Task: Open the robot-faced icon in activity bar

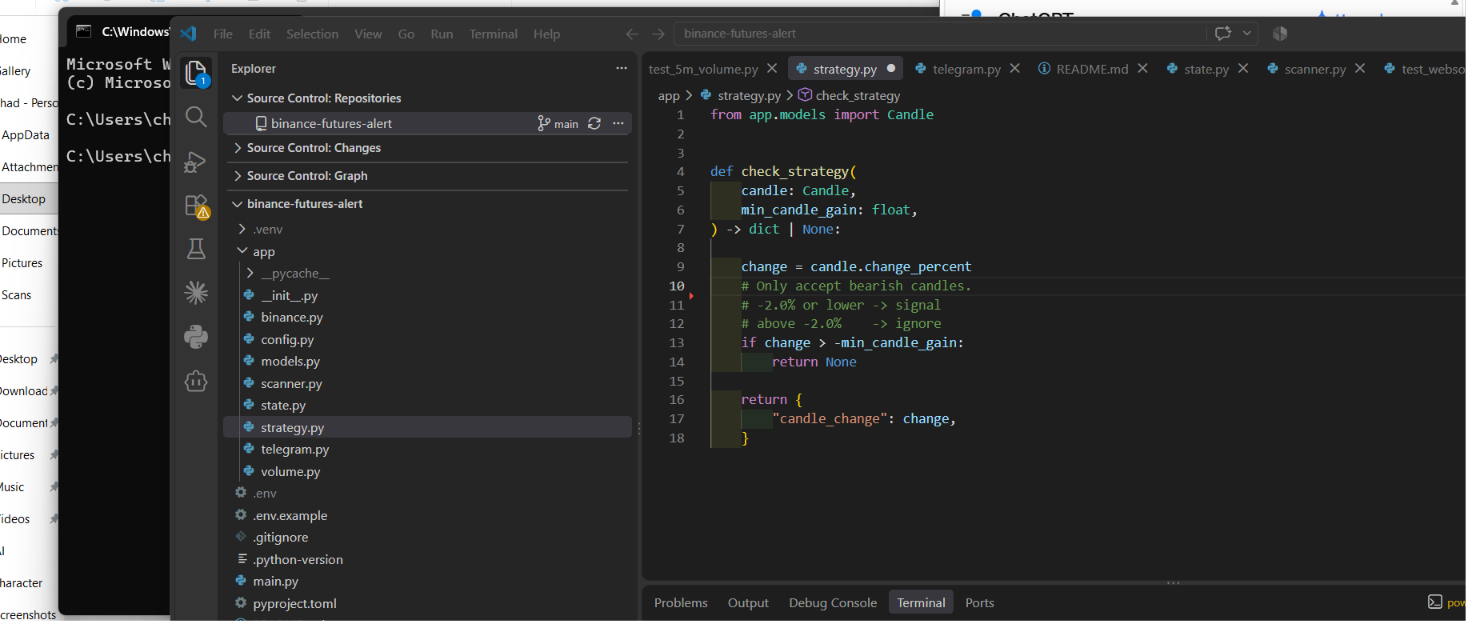Action: pyautogui.click(x=196, y=381)
